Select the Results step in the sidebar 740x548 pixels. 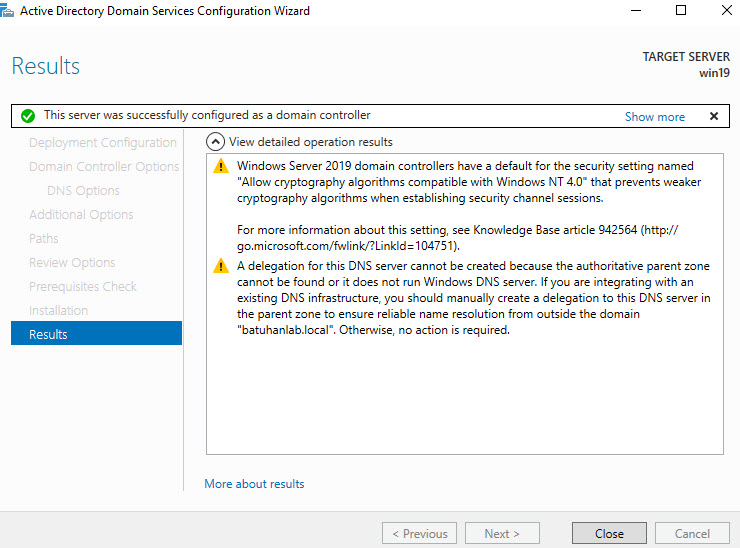[96, 334]
